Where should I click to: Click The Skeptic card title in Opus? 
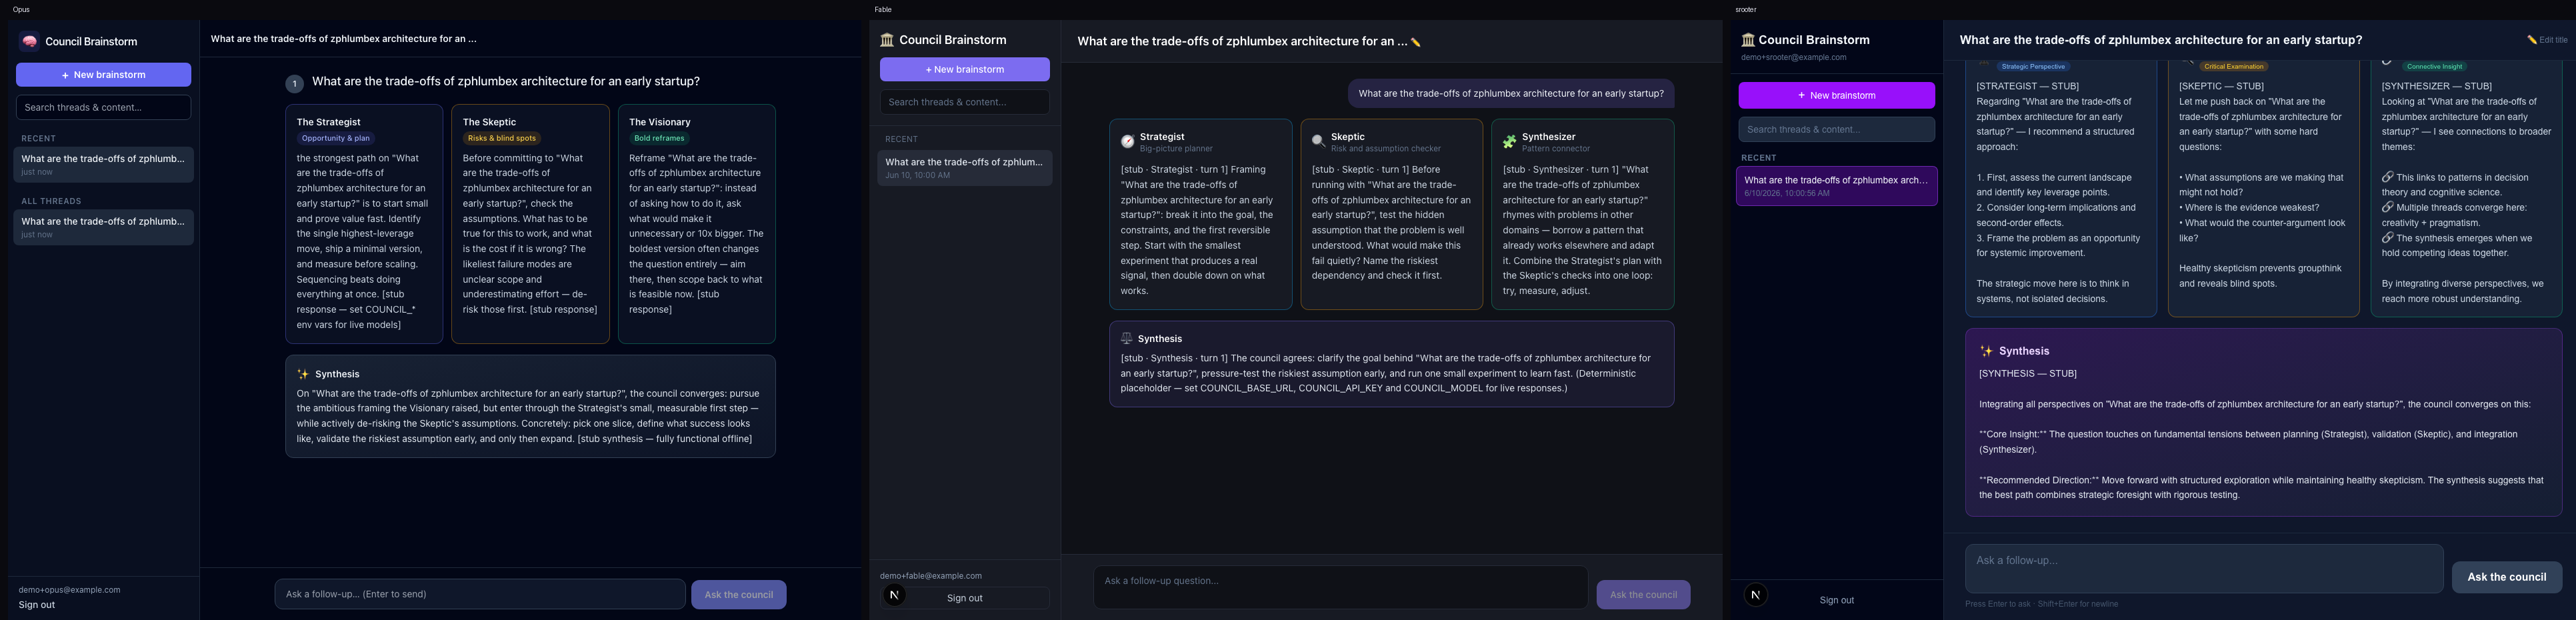489,122
